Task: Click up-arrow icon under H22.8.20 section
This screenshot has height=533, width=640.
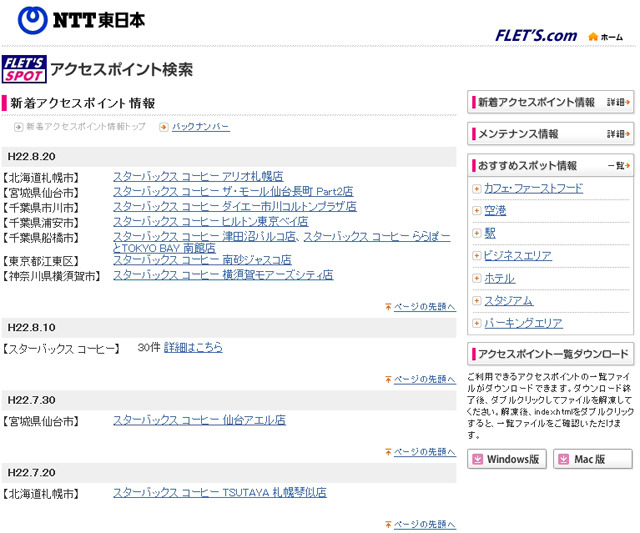Action: tap(388, 307)
